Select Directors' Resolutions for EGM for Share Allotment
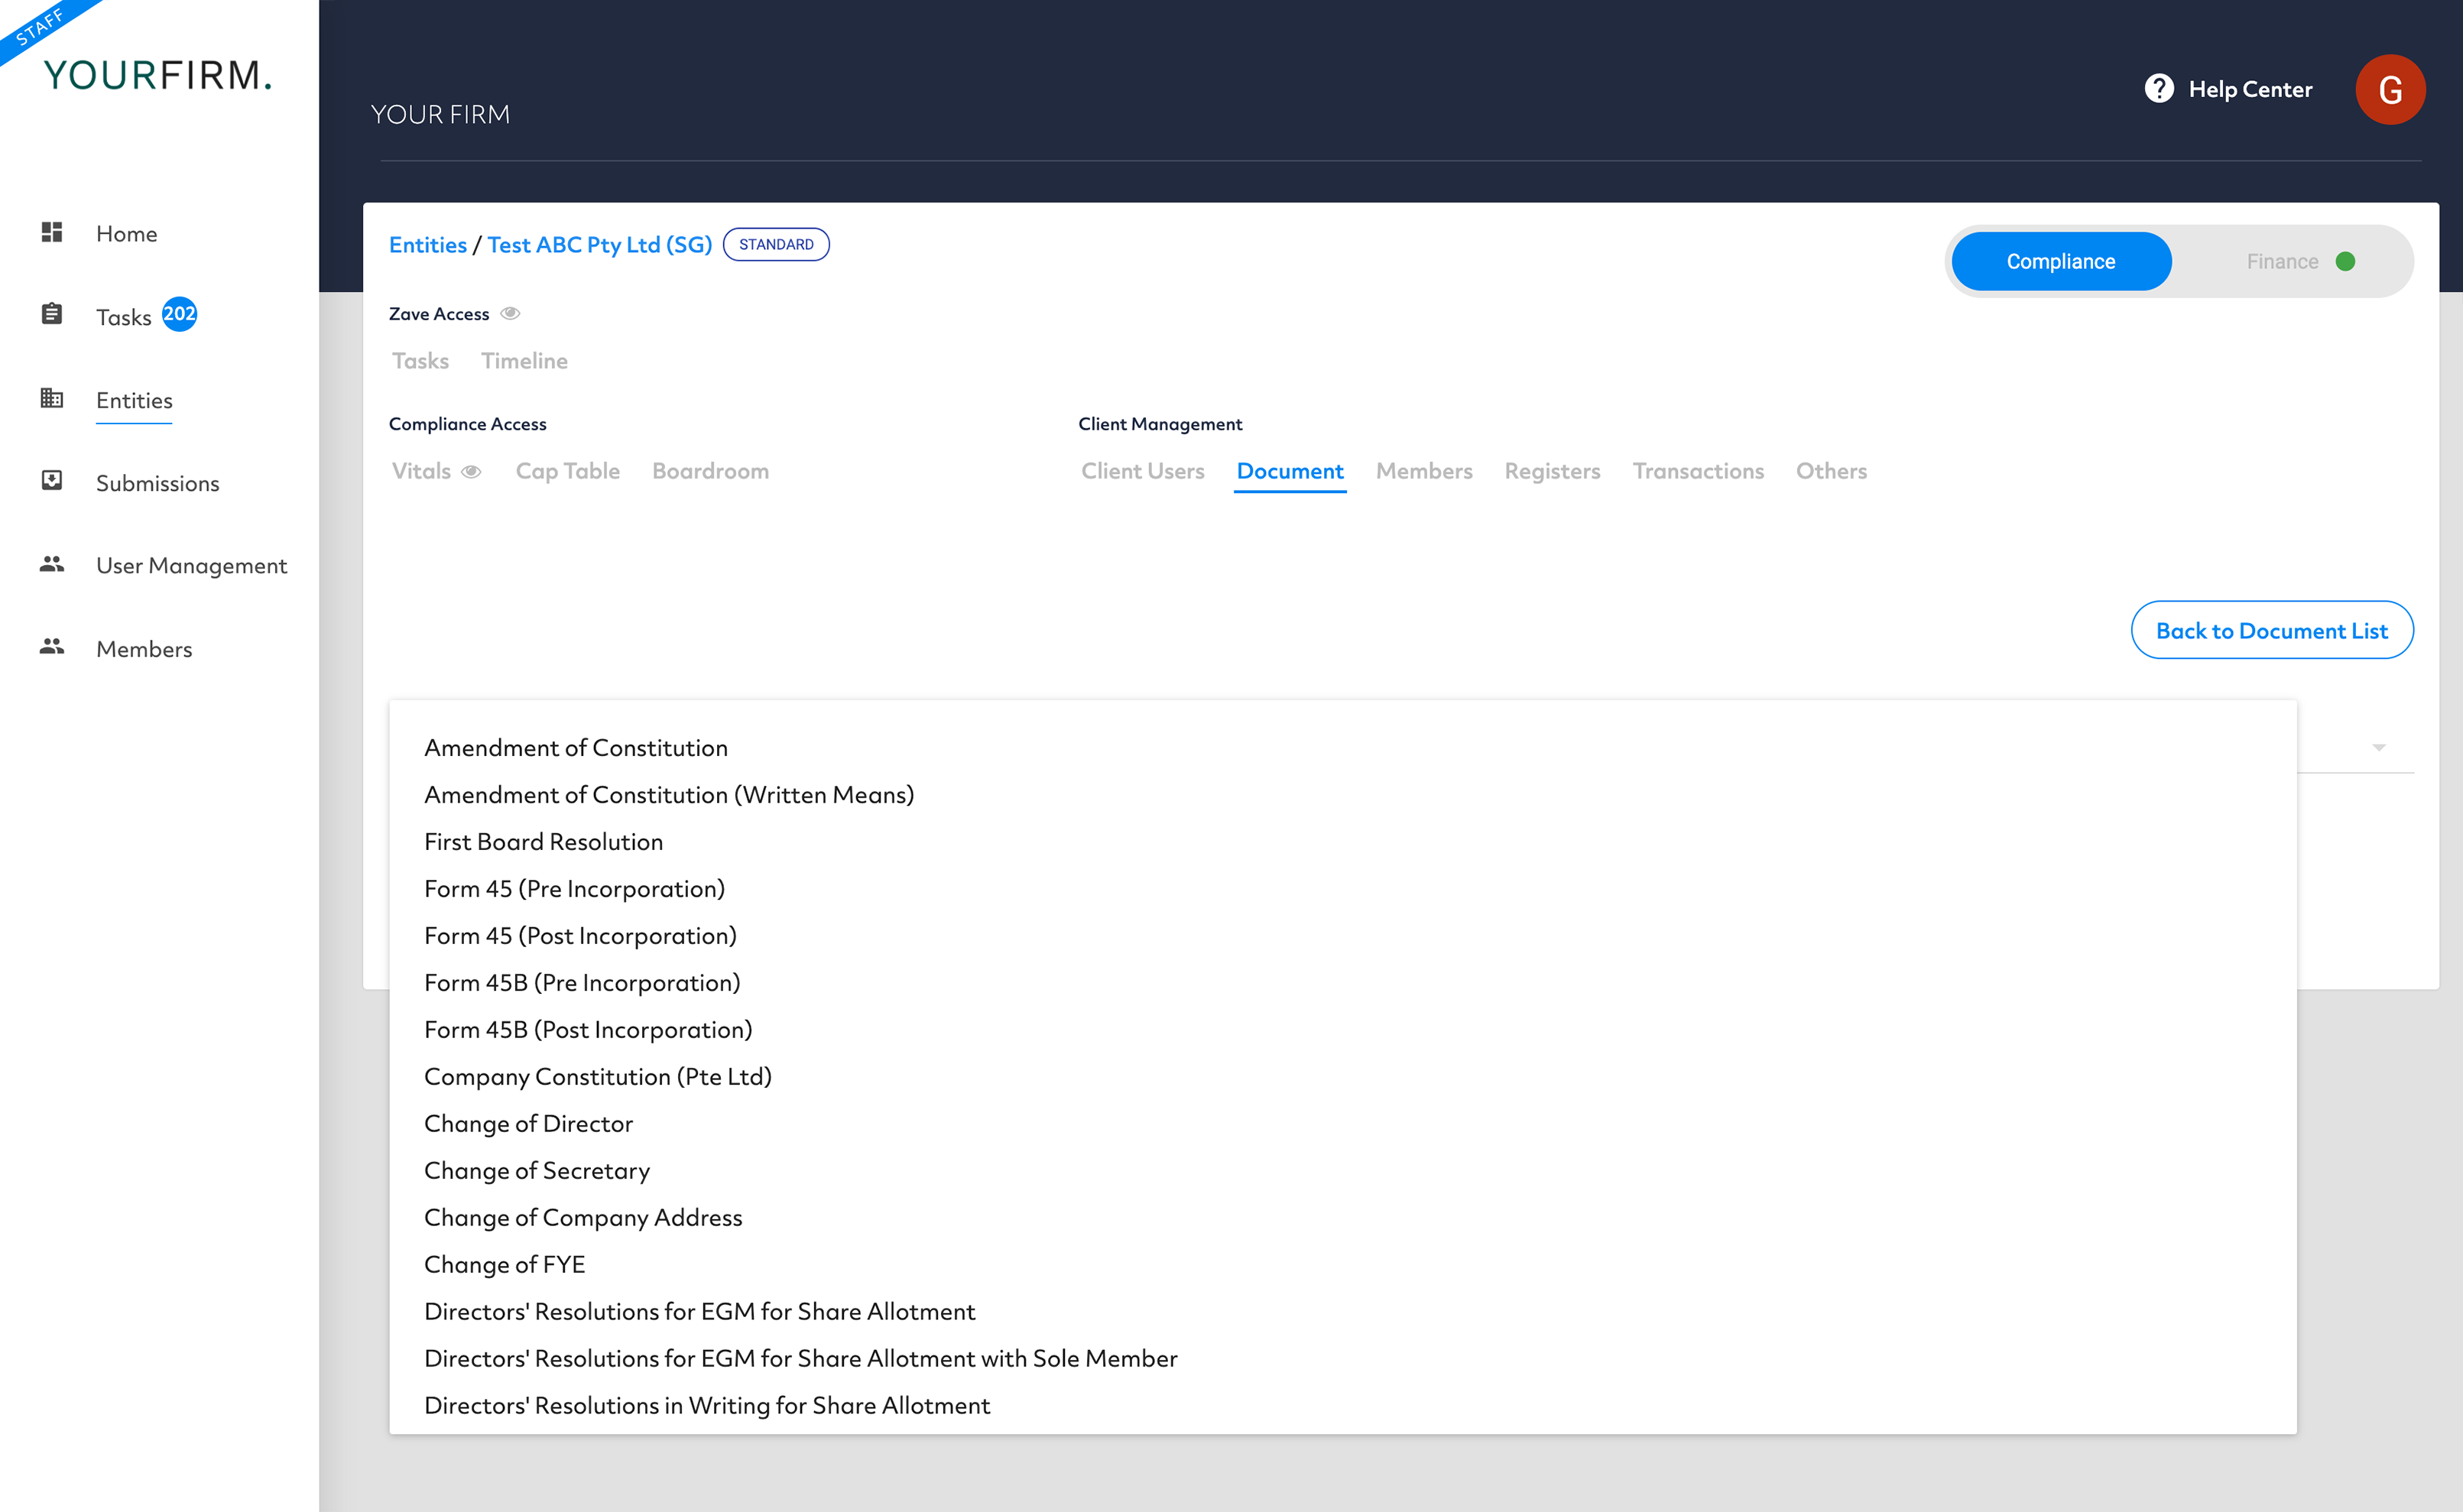This screenshot has width=2463, height=1512. pyautogui.click(x=1343, y=1312)
